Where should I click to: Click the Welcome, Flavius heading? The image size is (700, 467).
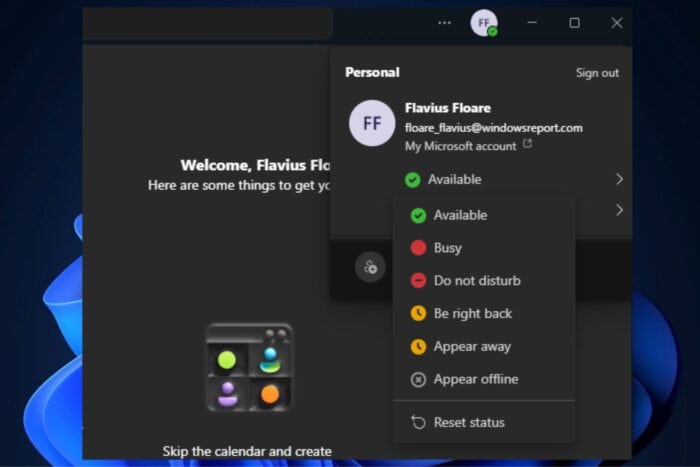[x=255, y=165]
